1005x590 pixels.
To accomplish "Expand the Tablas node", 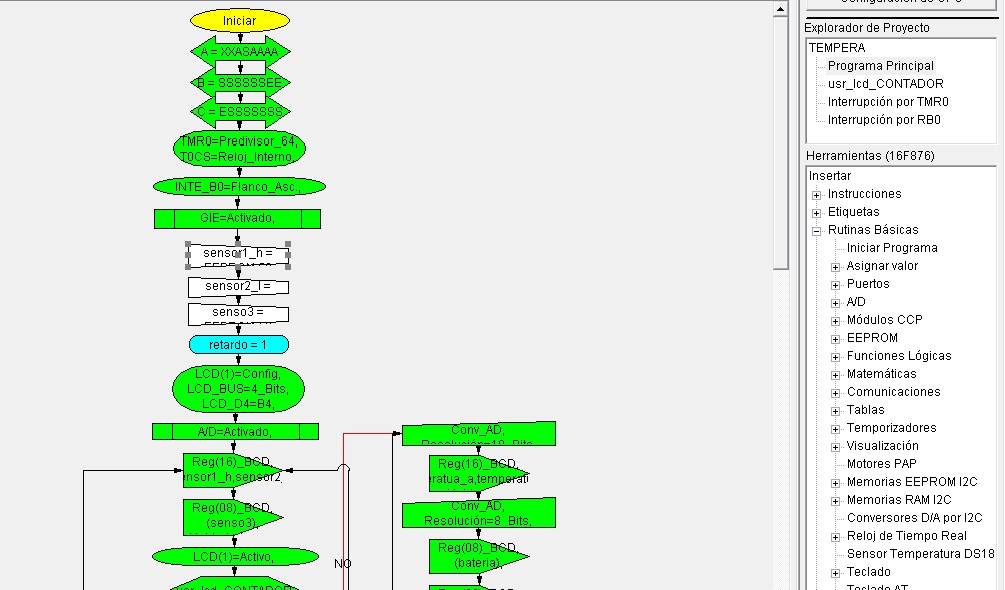I will click(x=836, y=411).
